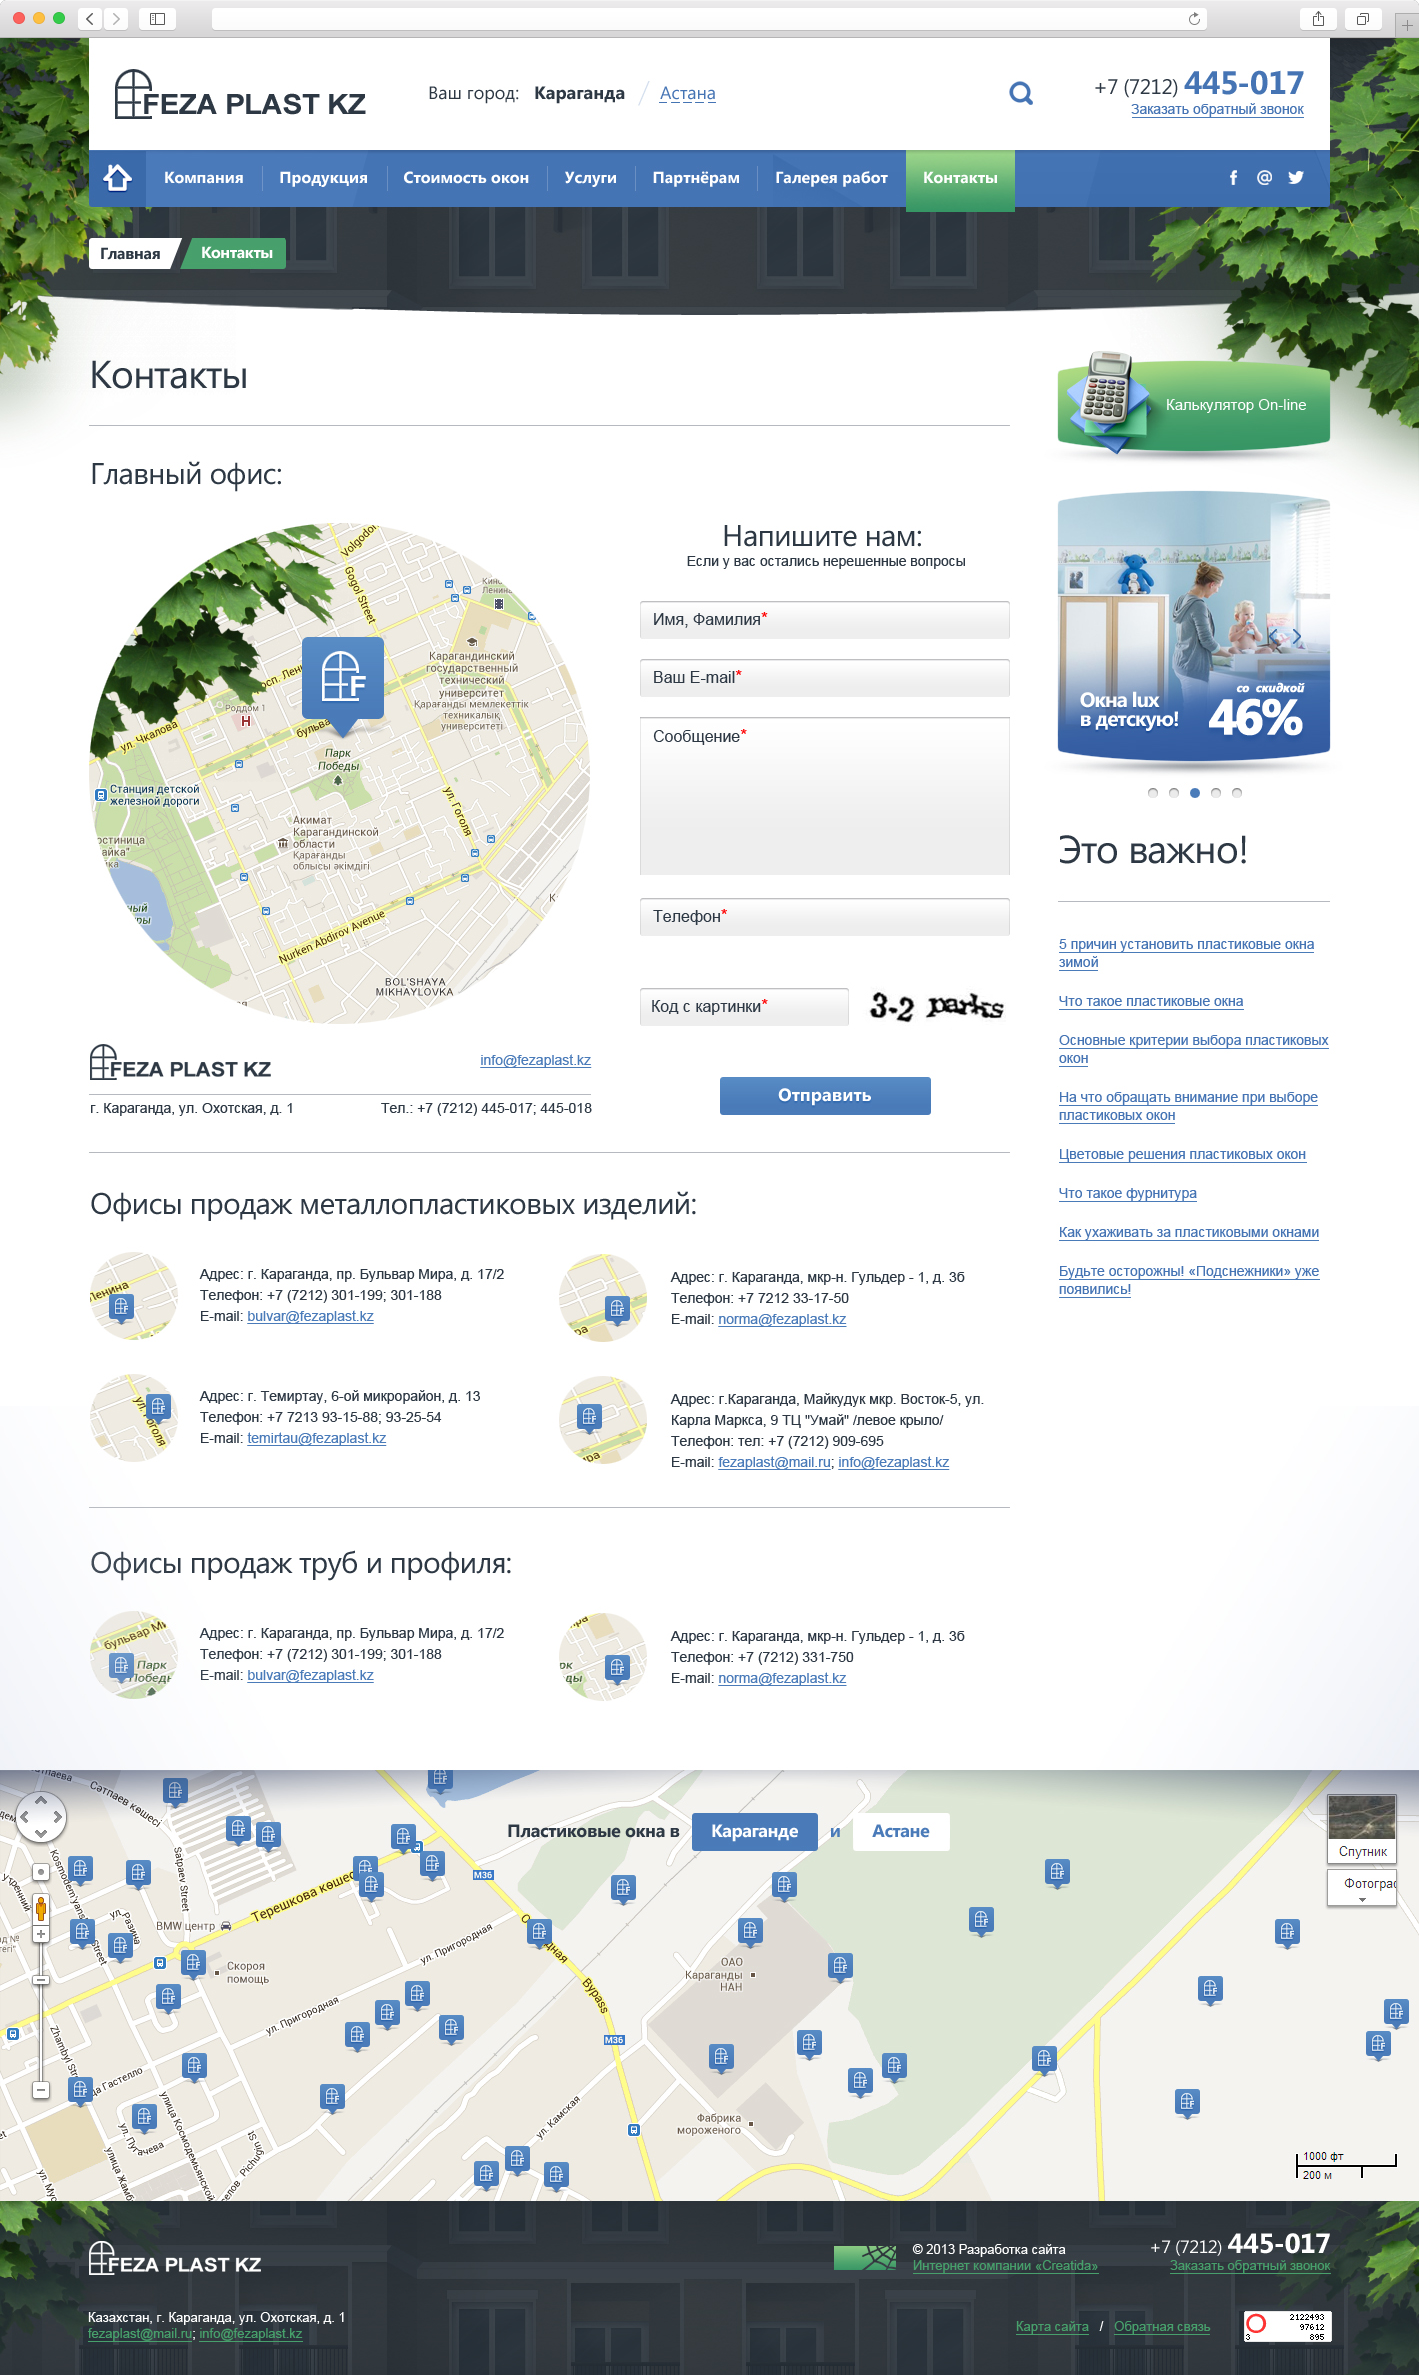Open the Галерея работ menu item
Screen dimensions: 1419x2375
(831, 178)
